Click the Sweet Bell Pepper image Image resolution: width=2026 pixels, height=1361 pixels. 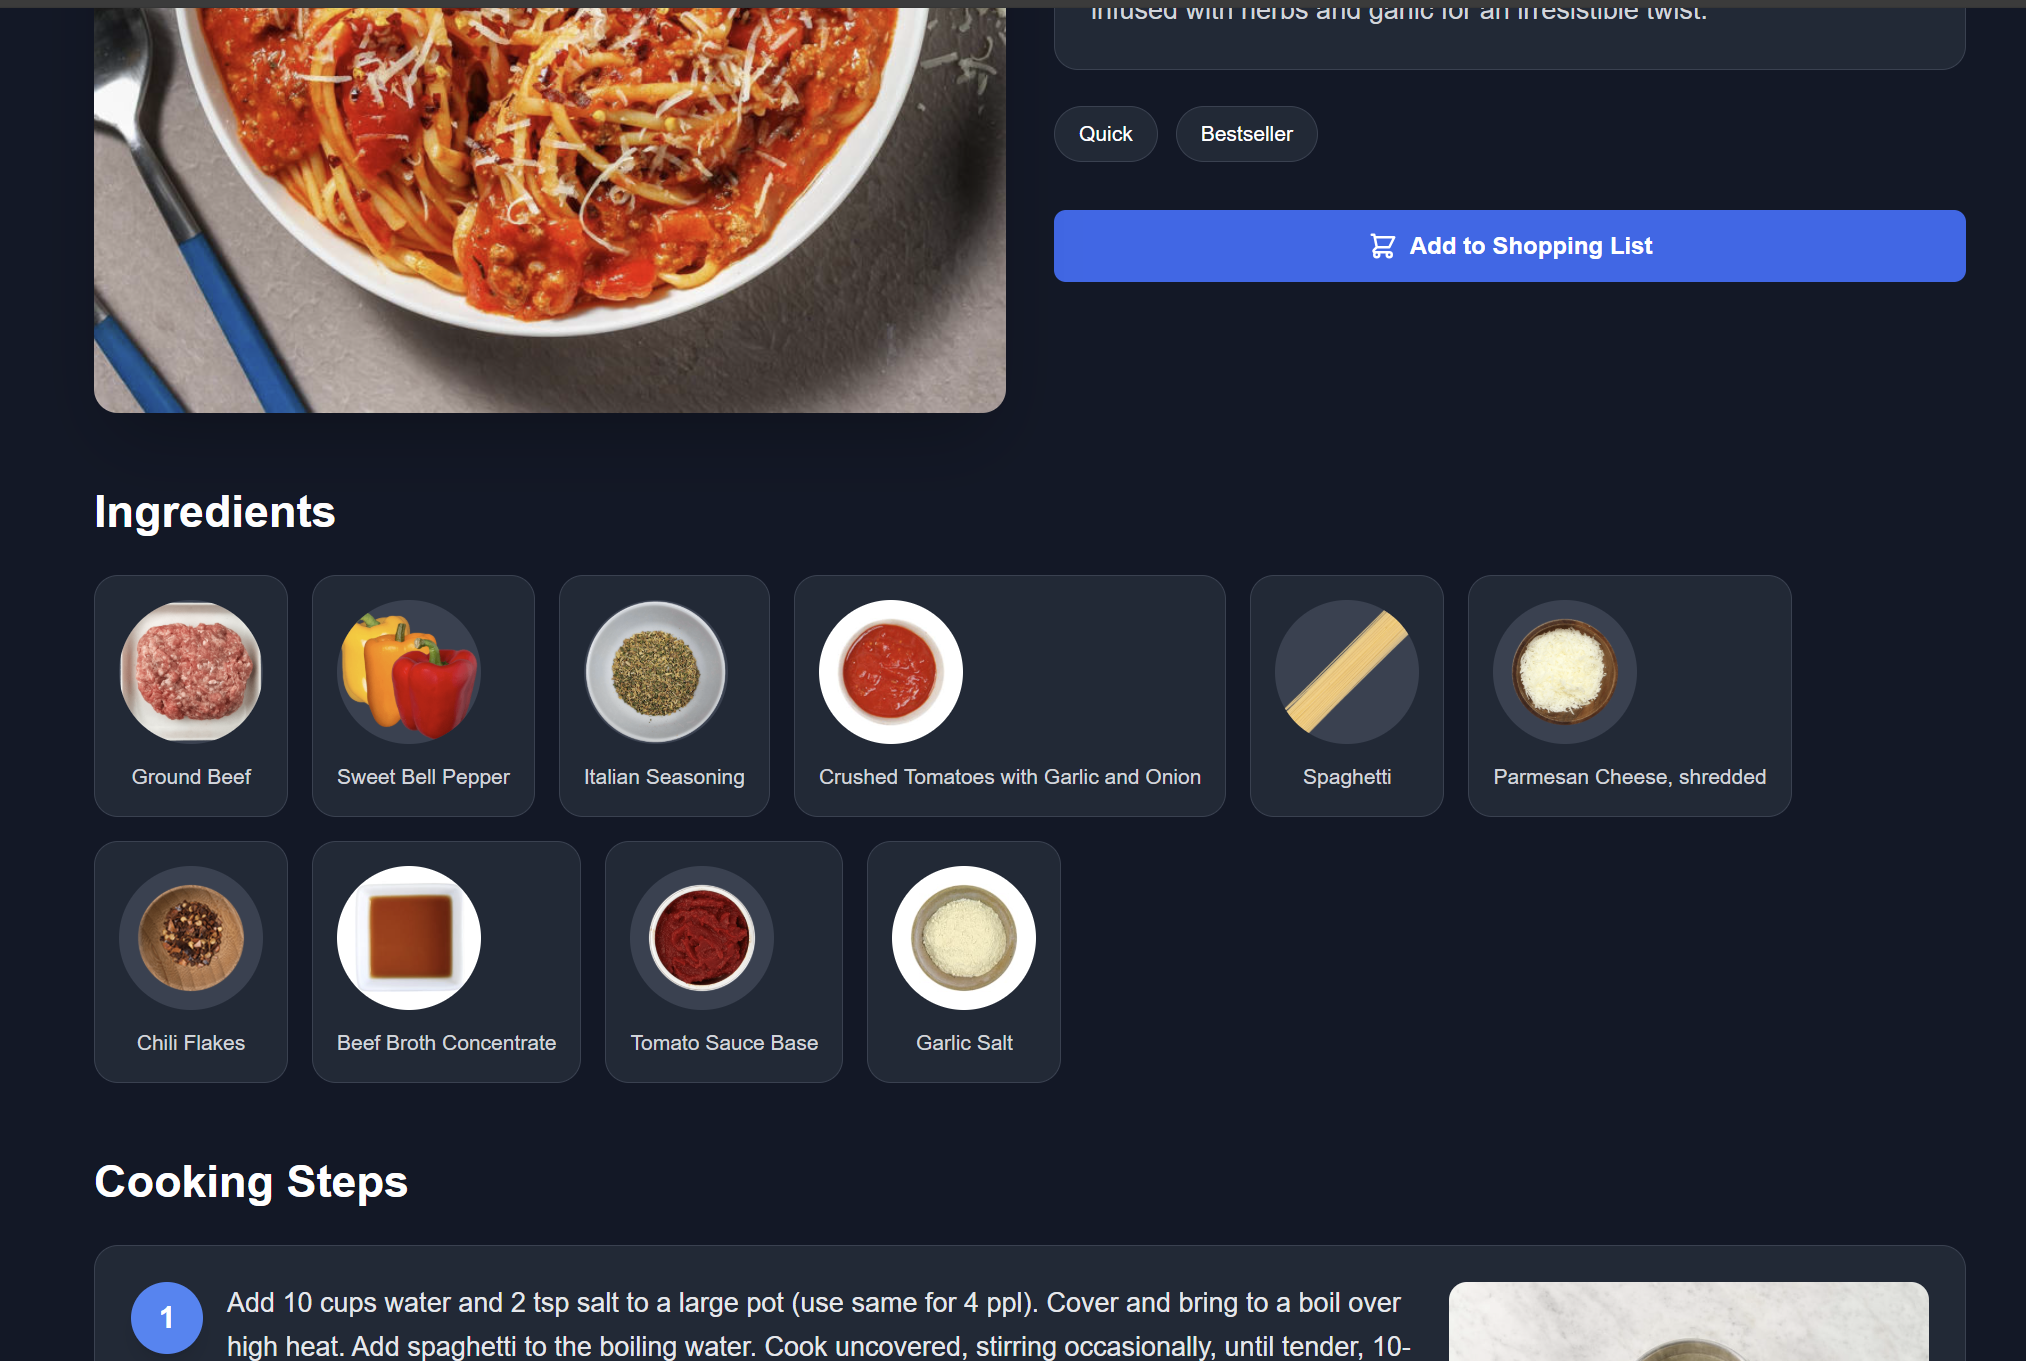tap(409, 672)
